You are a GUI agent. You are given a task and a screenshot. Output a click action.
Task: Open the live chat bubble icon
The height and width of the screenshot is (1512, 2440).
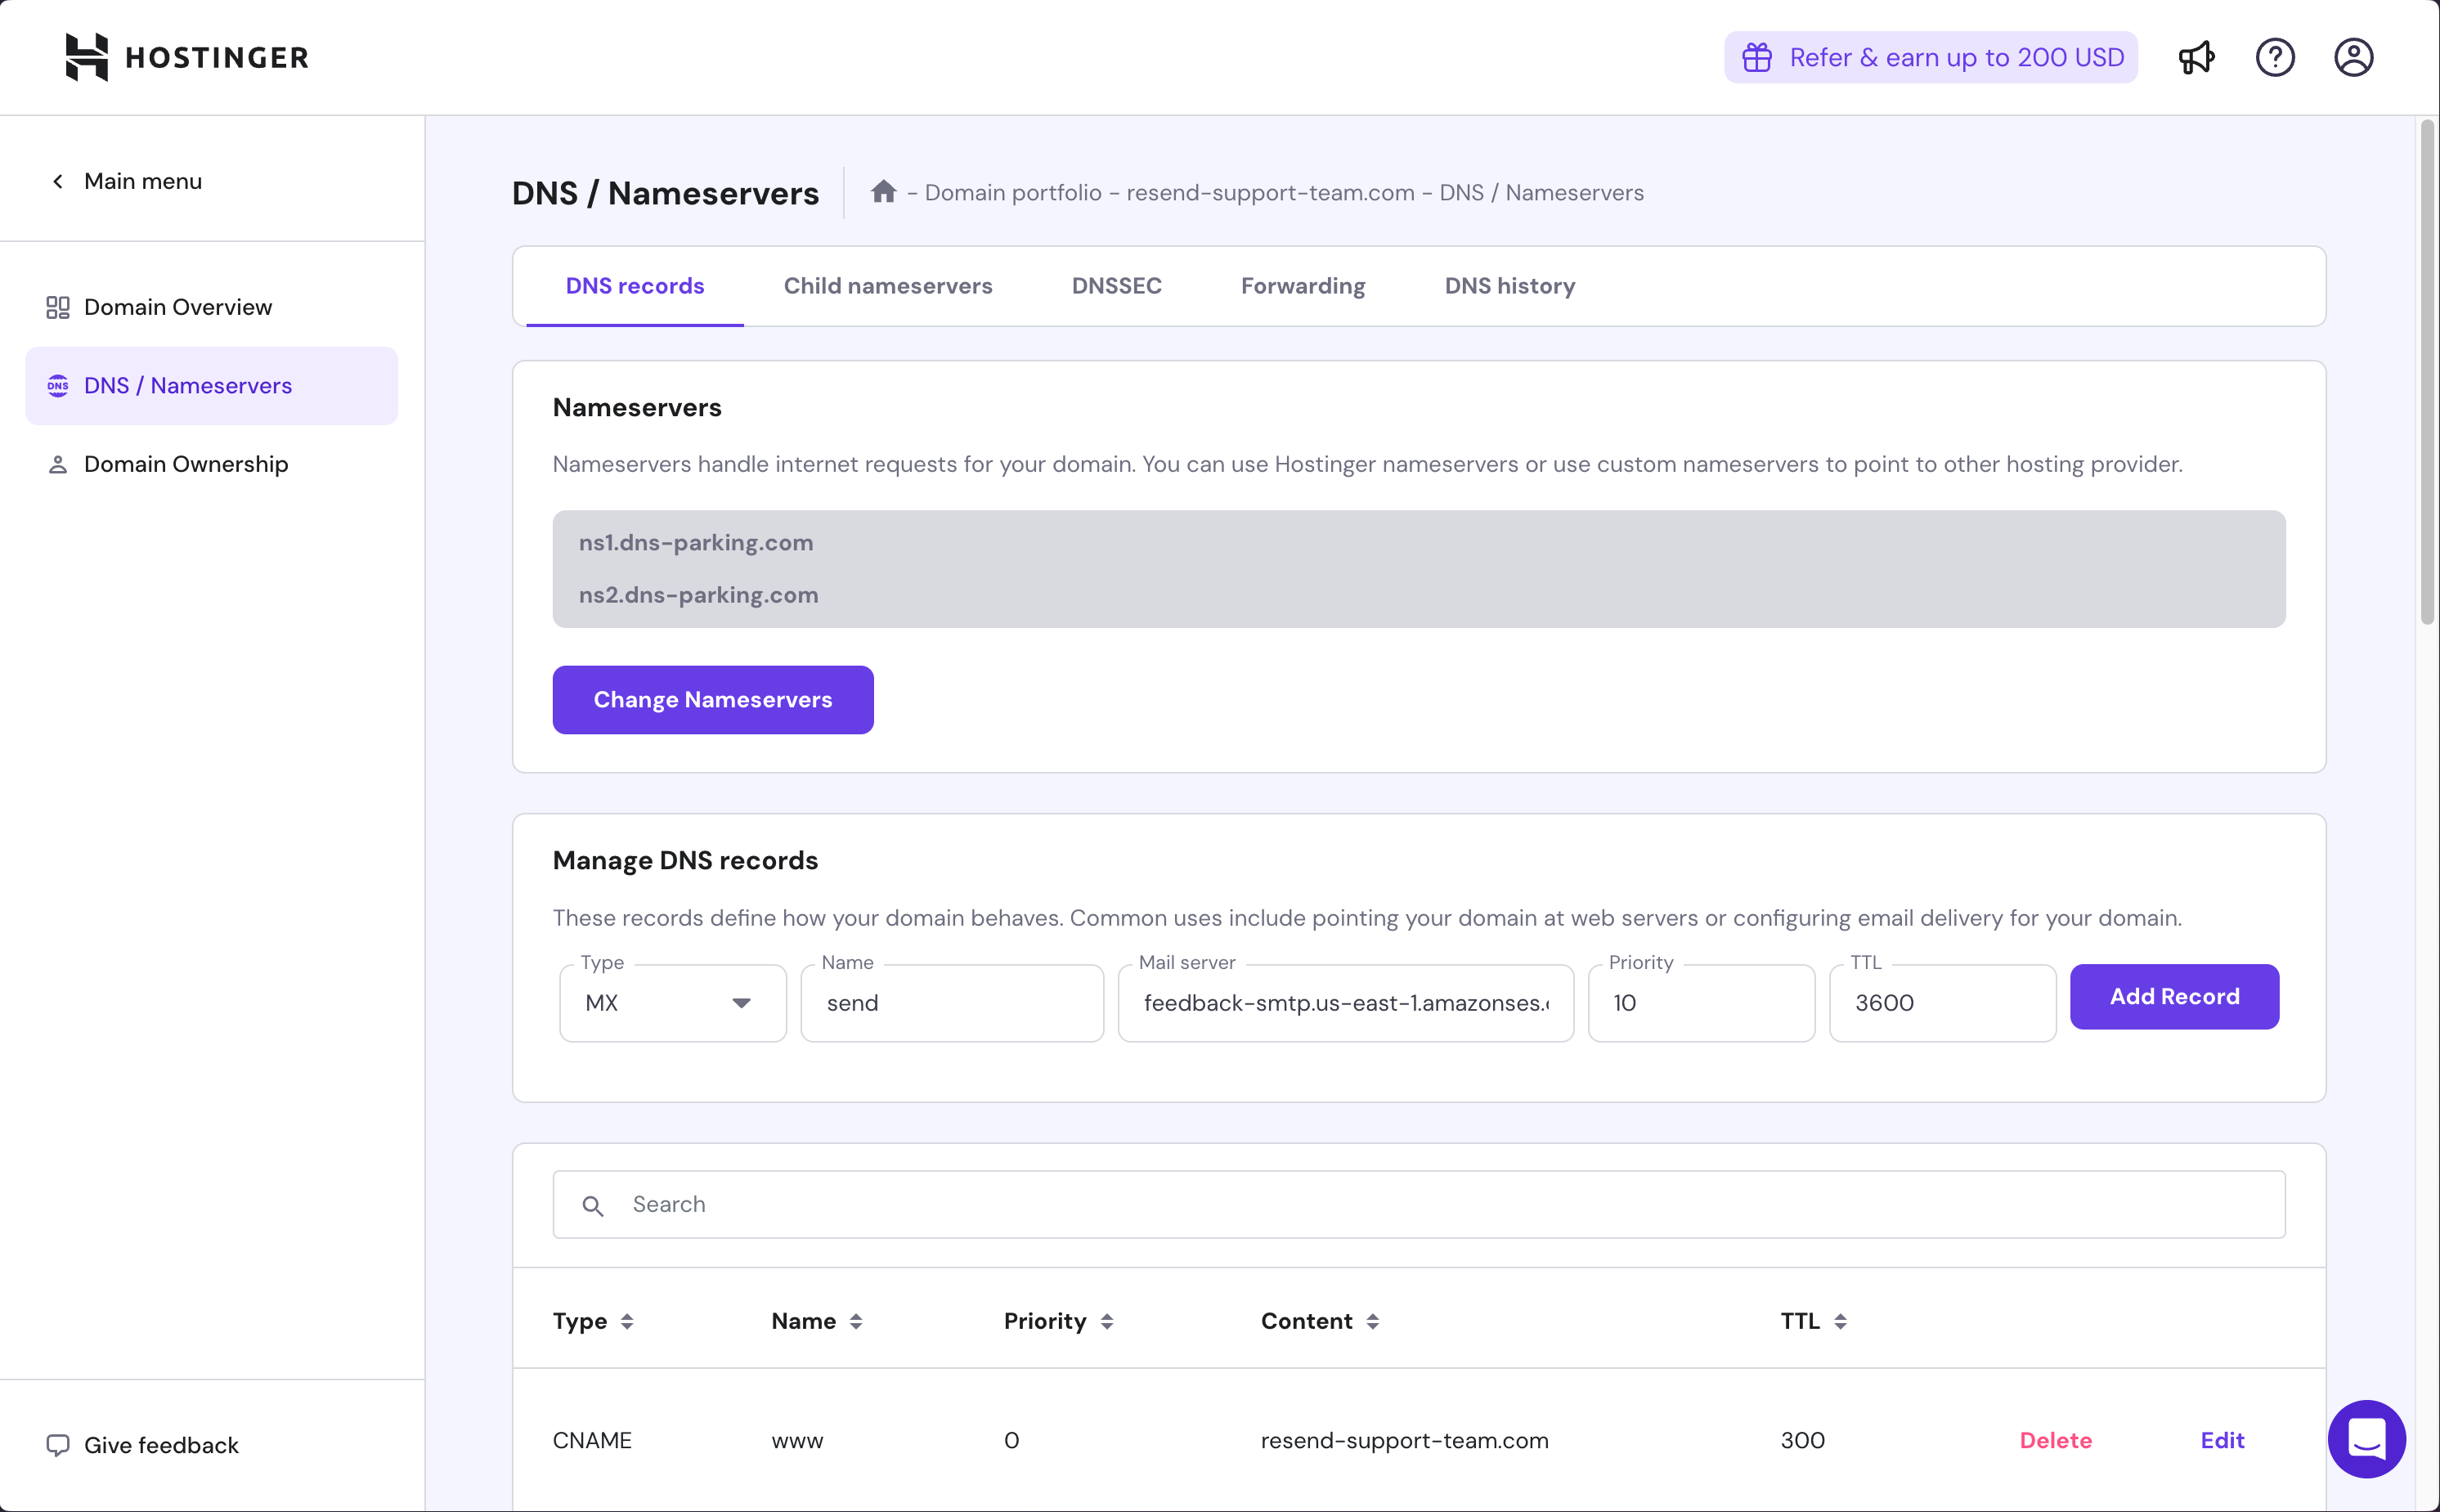pos(2366,1439)
